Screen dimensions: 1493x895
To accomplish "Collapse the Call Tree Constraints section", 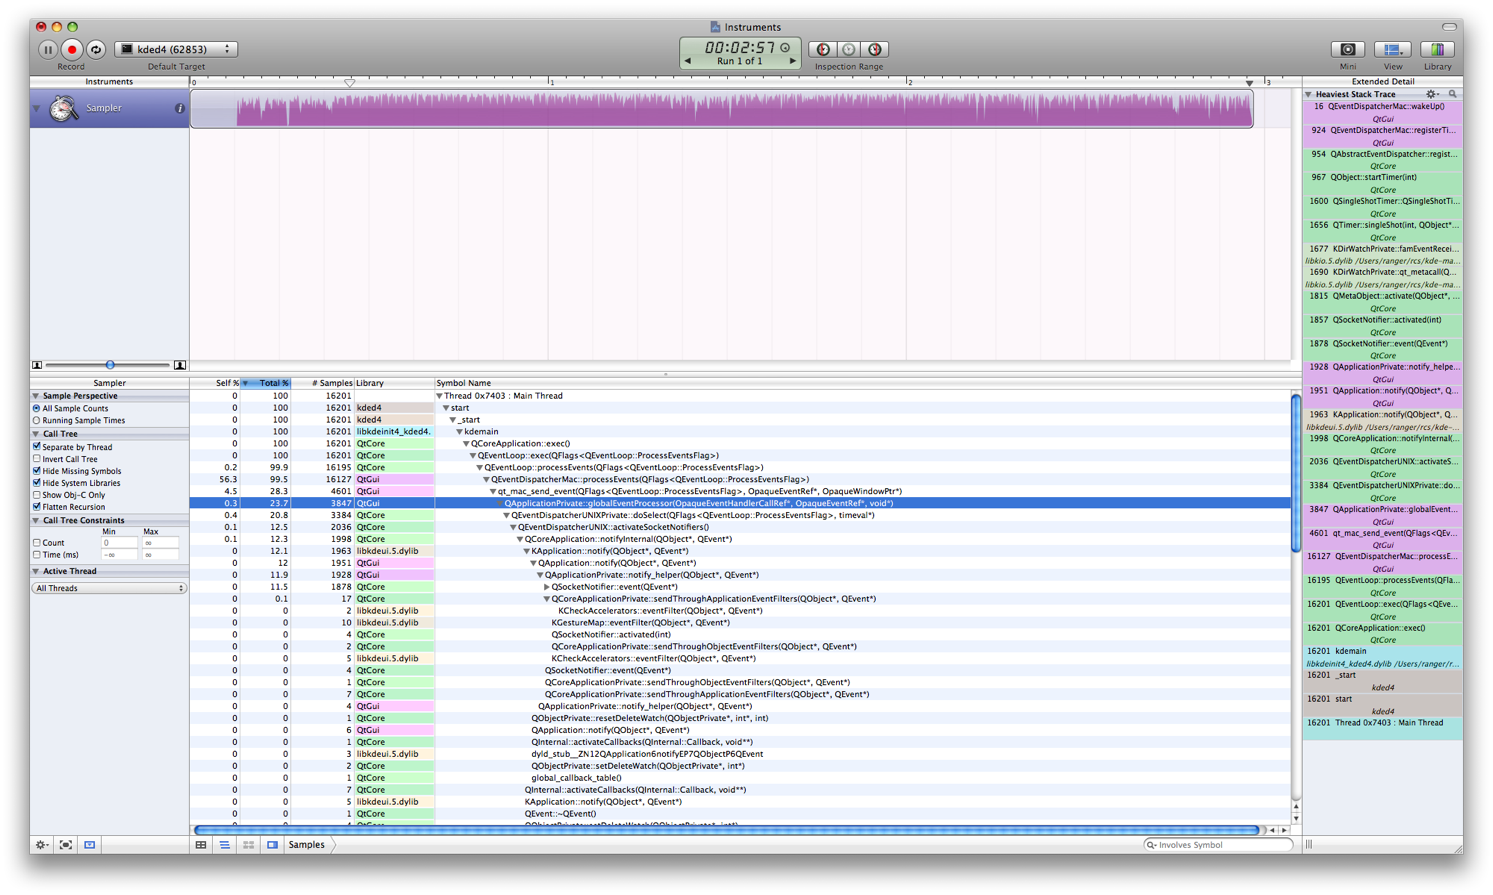I will click(x=36, y=521).
